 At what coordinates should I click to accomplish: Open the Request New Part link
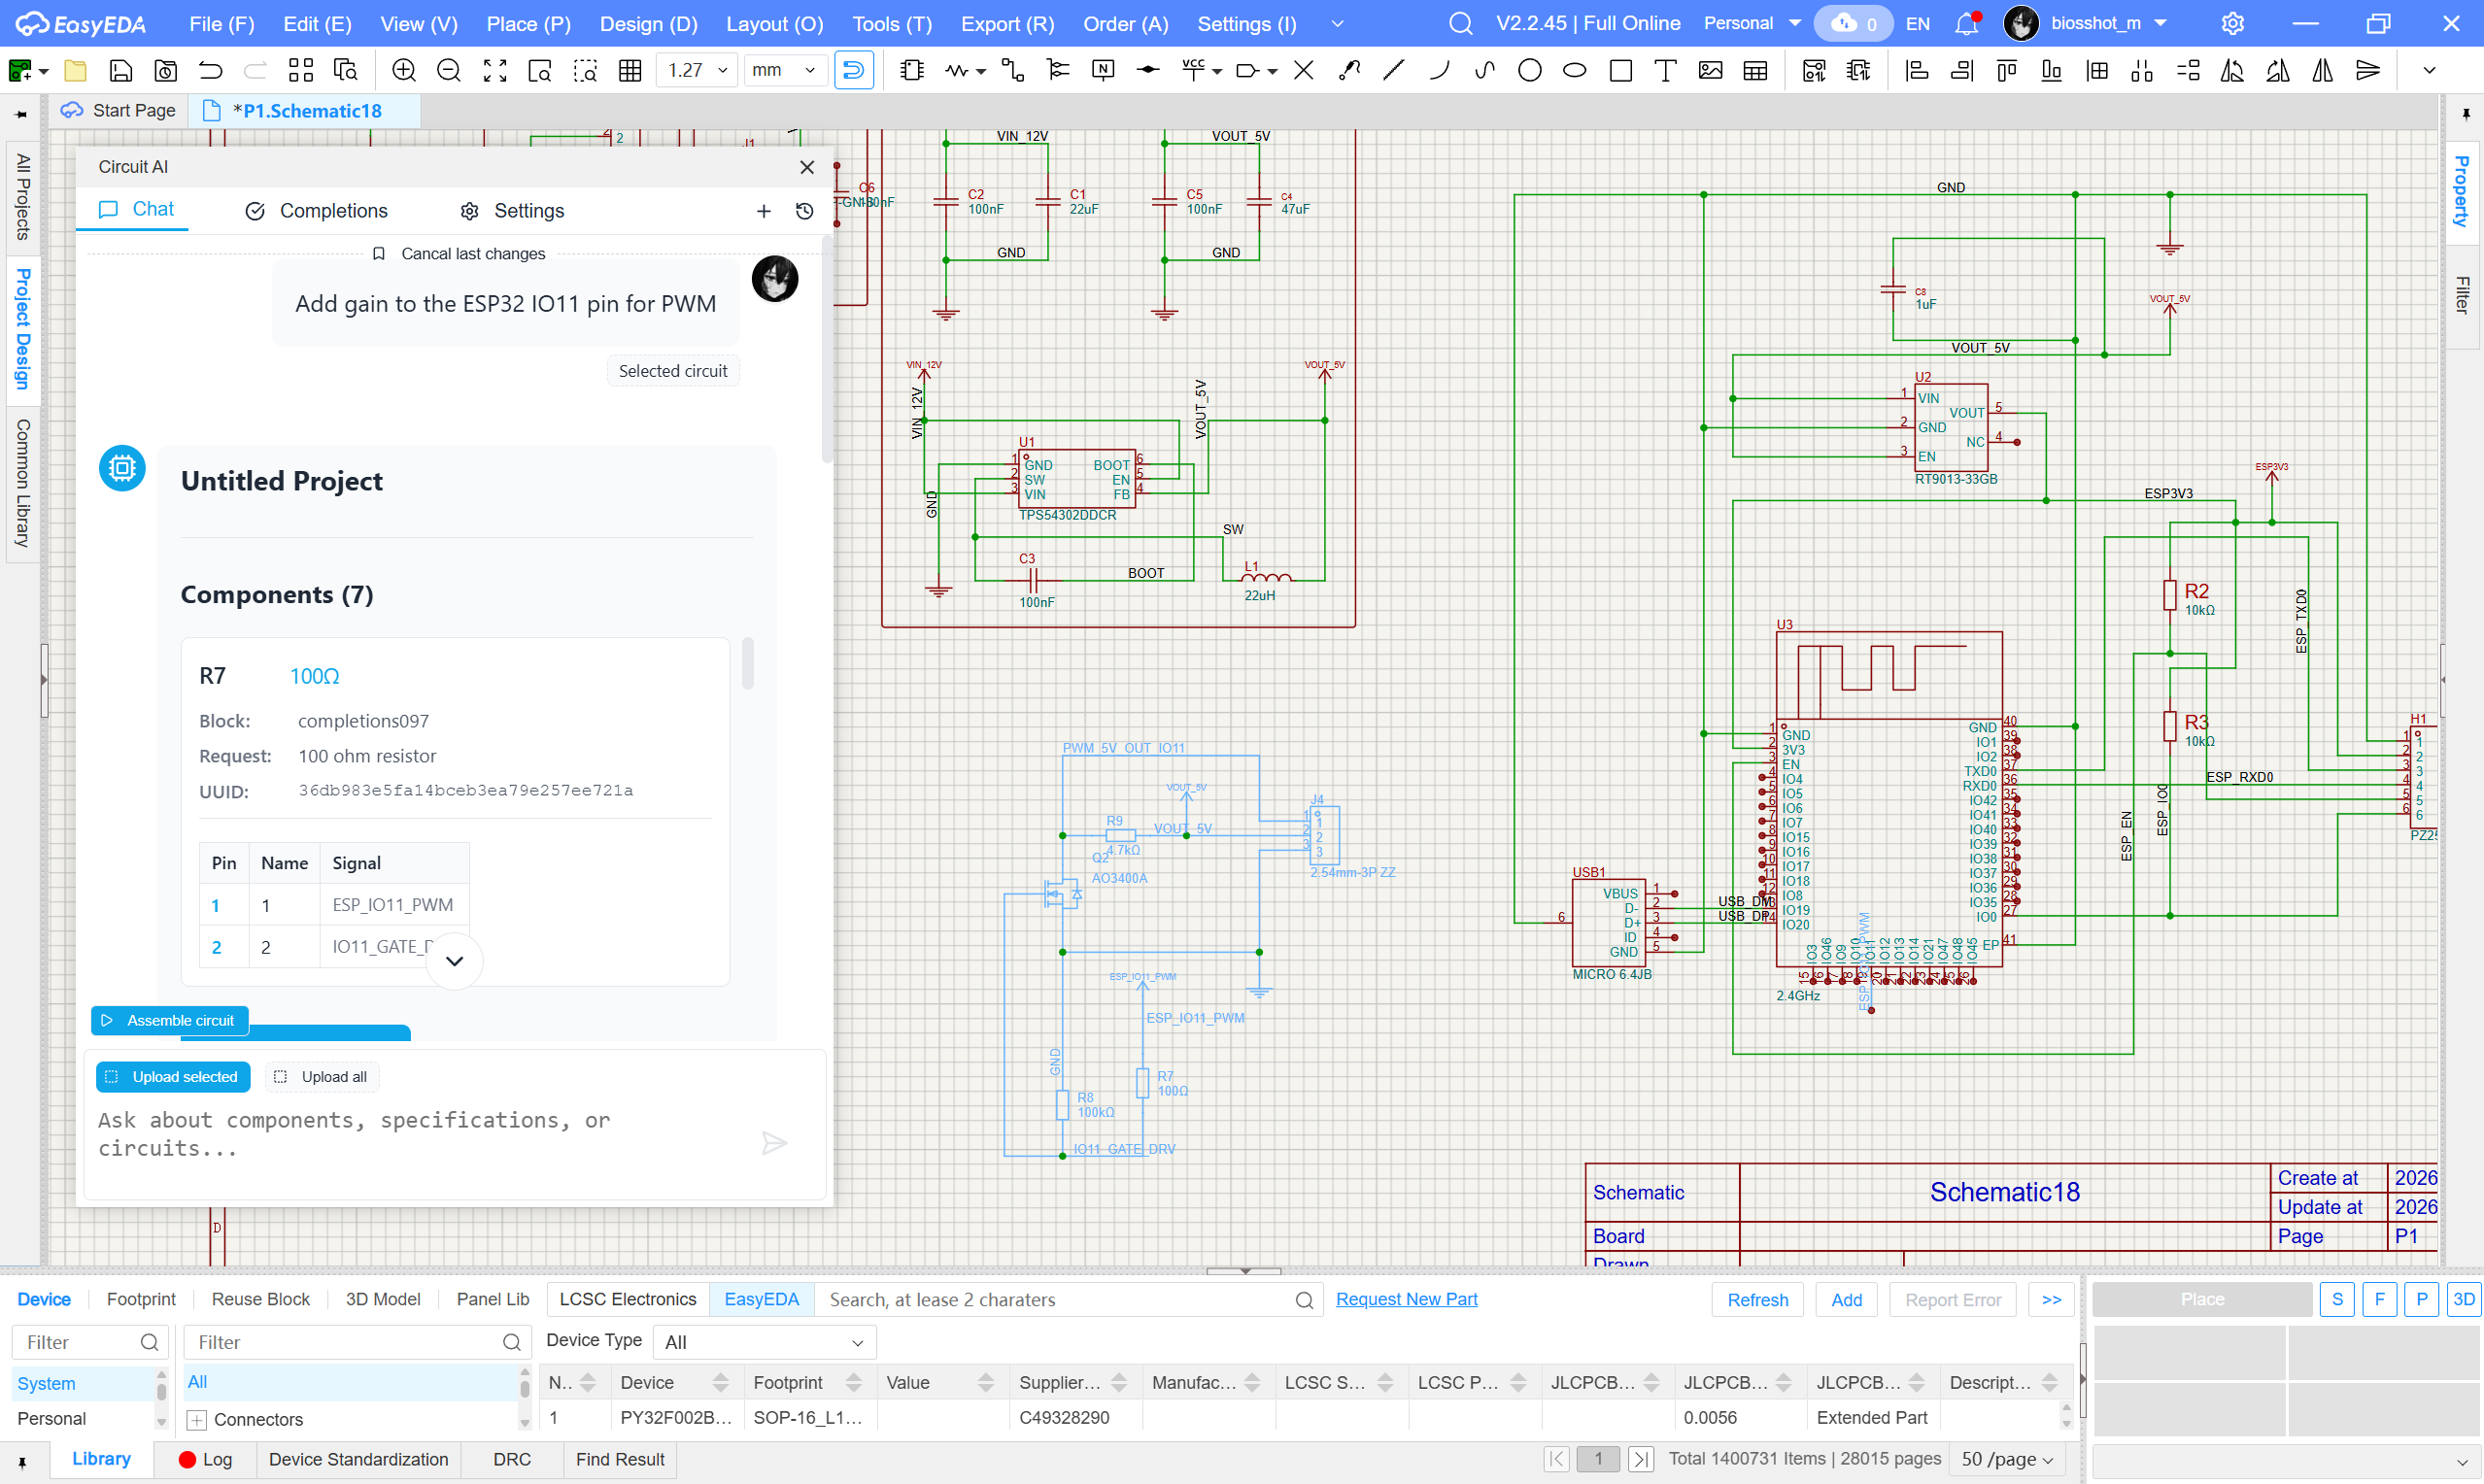pyautogui.click(x=1406, y=1299)
